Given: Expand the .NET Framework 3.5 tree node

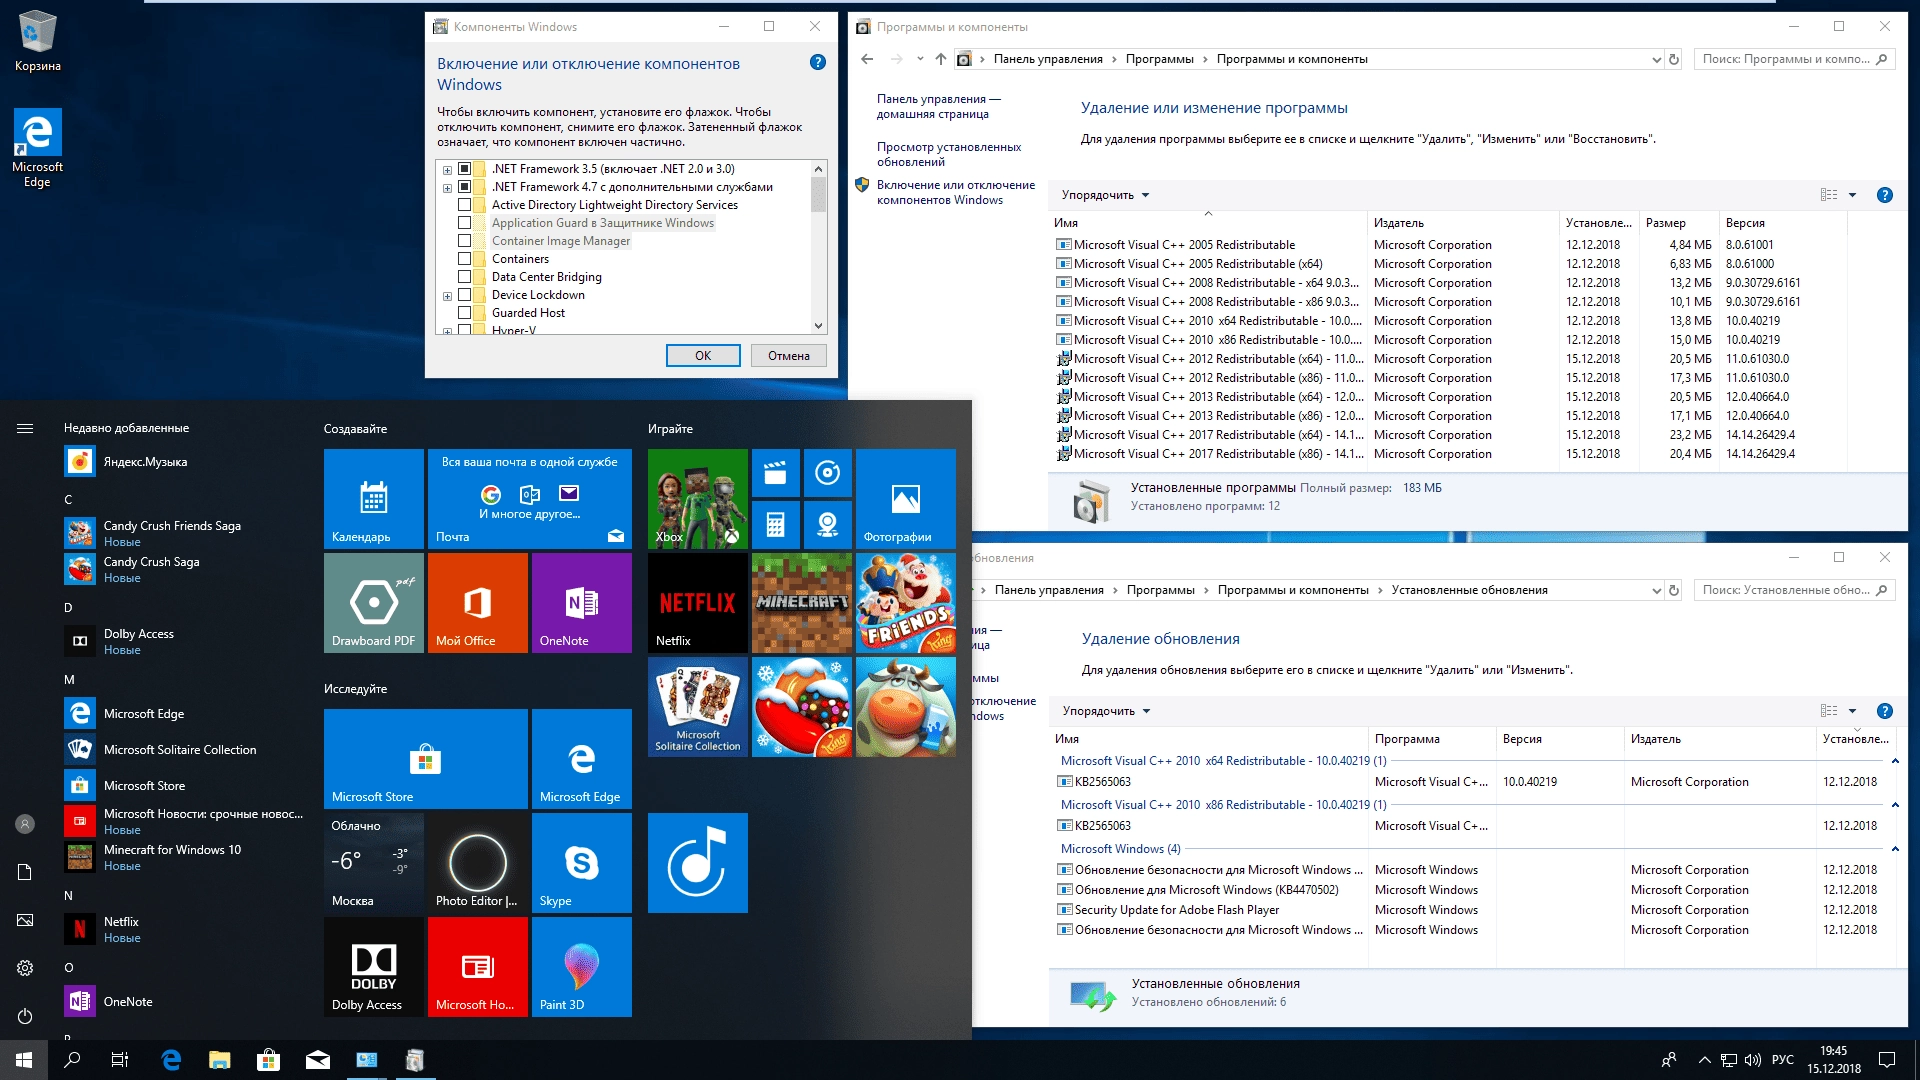Looking at the screenshot, I should click(x=447, y=170).
